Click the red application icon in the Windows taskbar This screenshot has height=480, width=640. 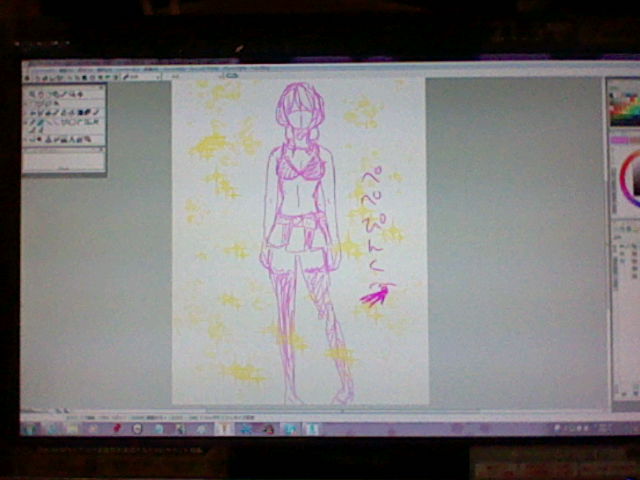pos(117,428)
